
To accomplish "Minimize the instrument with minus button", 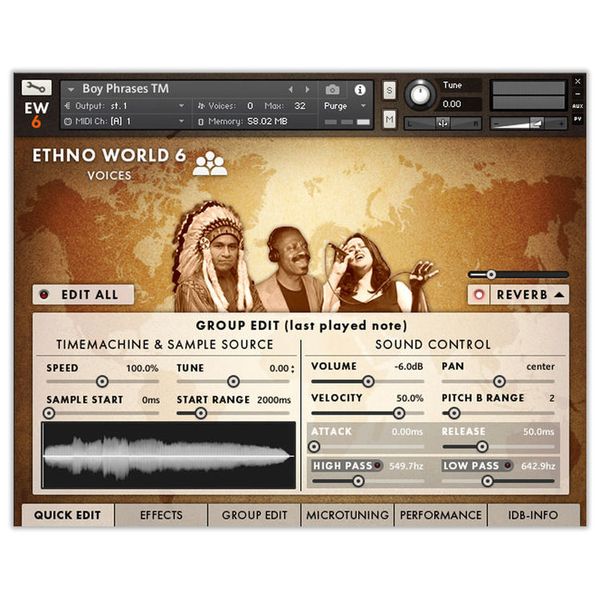I will coord(578,94).
